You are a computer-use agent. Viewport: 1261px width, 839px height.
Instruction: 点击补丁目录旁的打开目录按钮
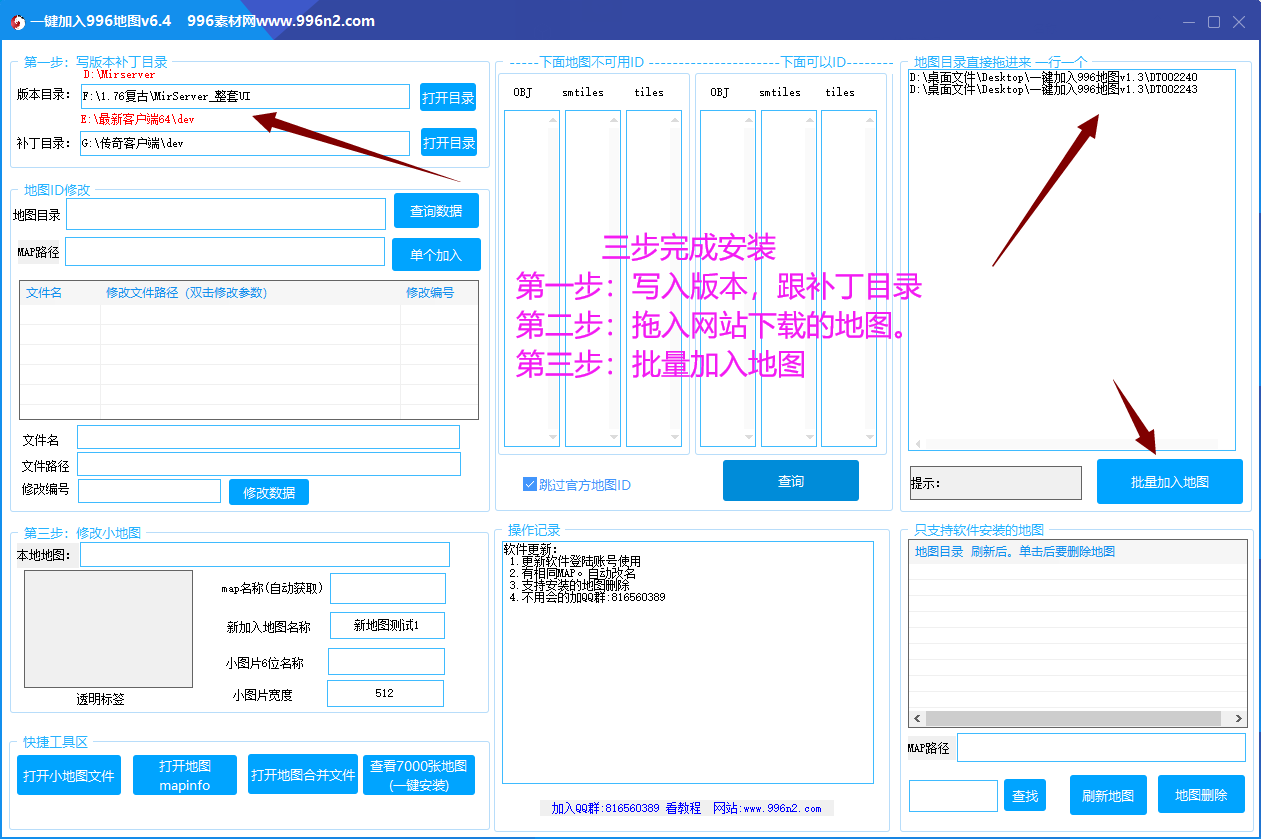[447, 142]
